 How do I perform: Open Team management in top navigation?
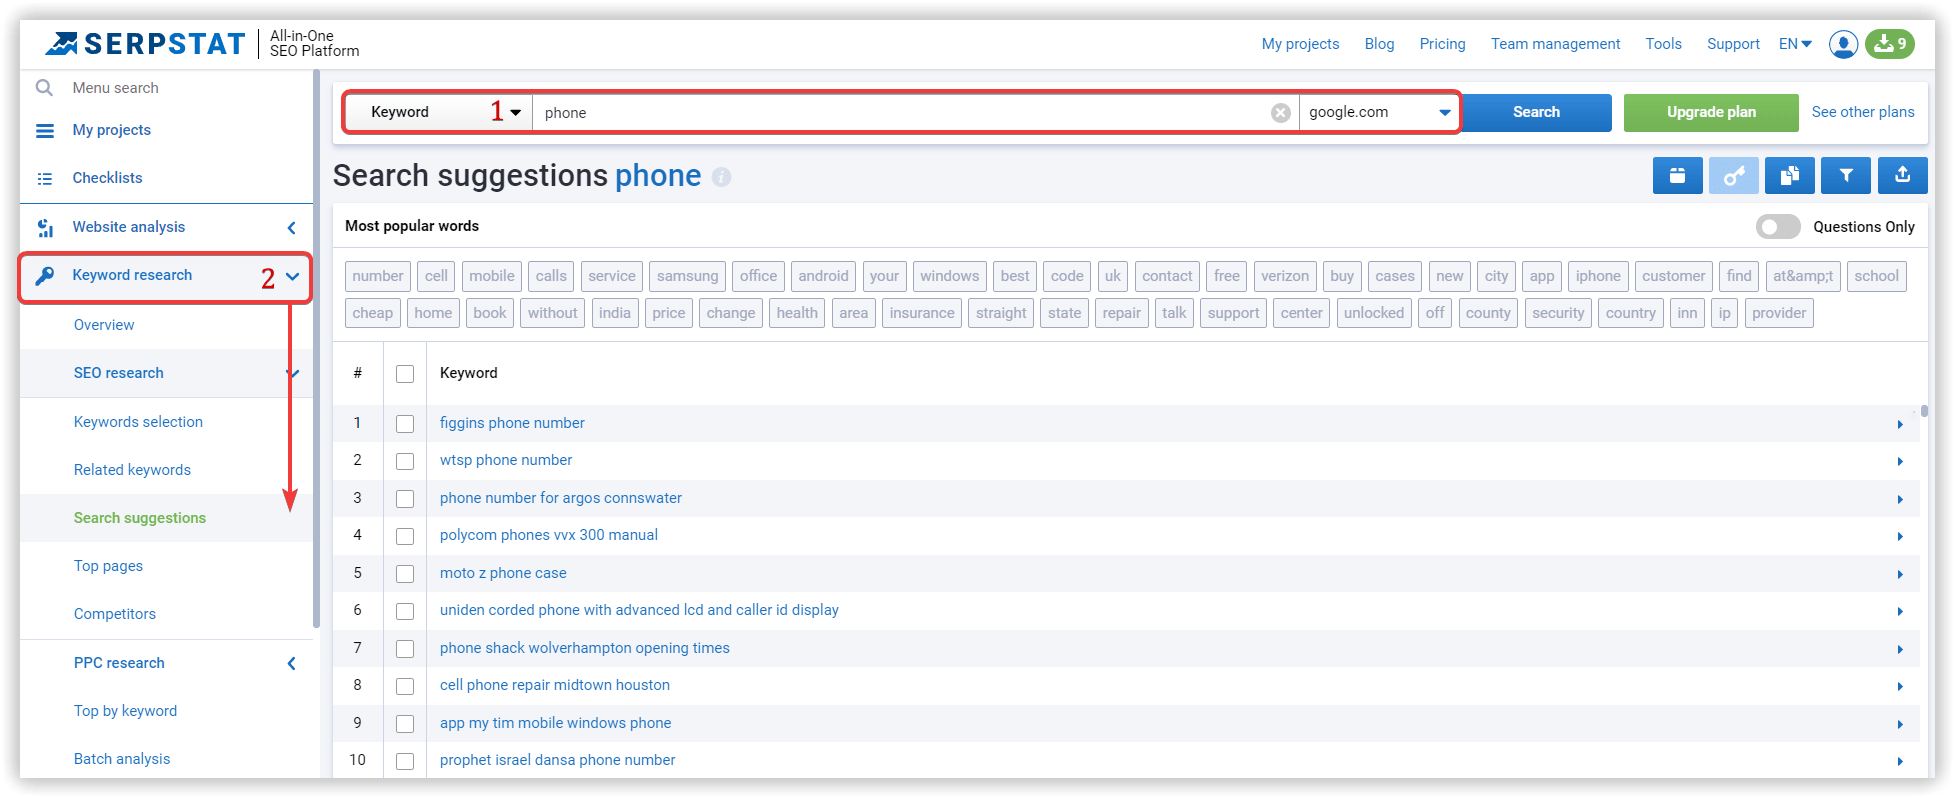click(1555, 44)
